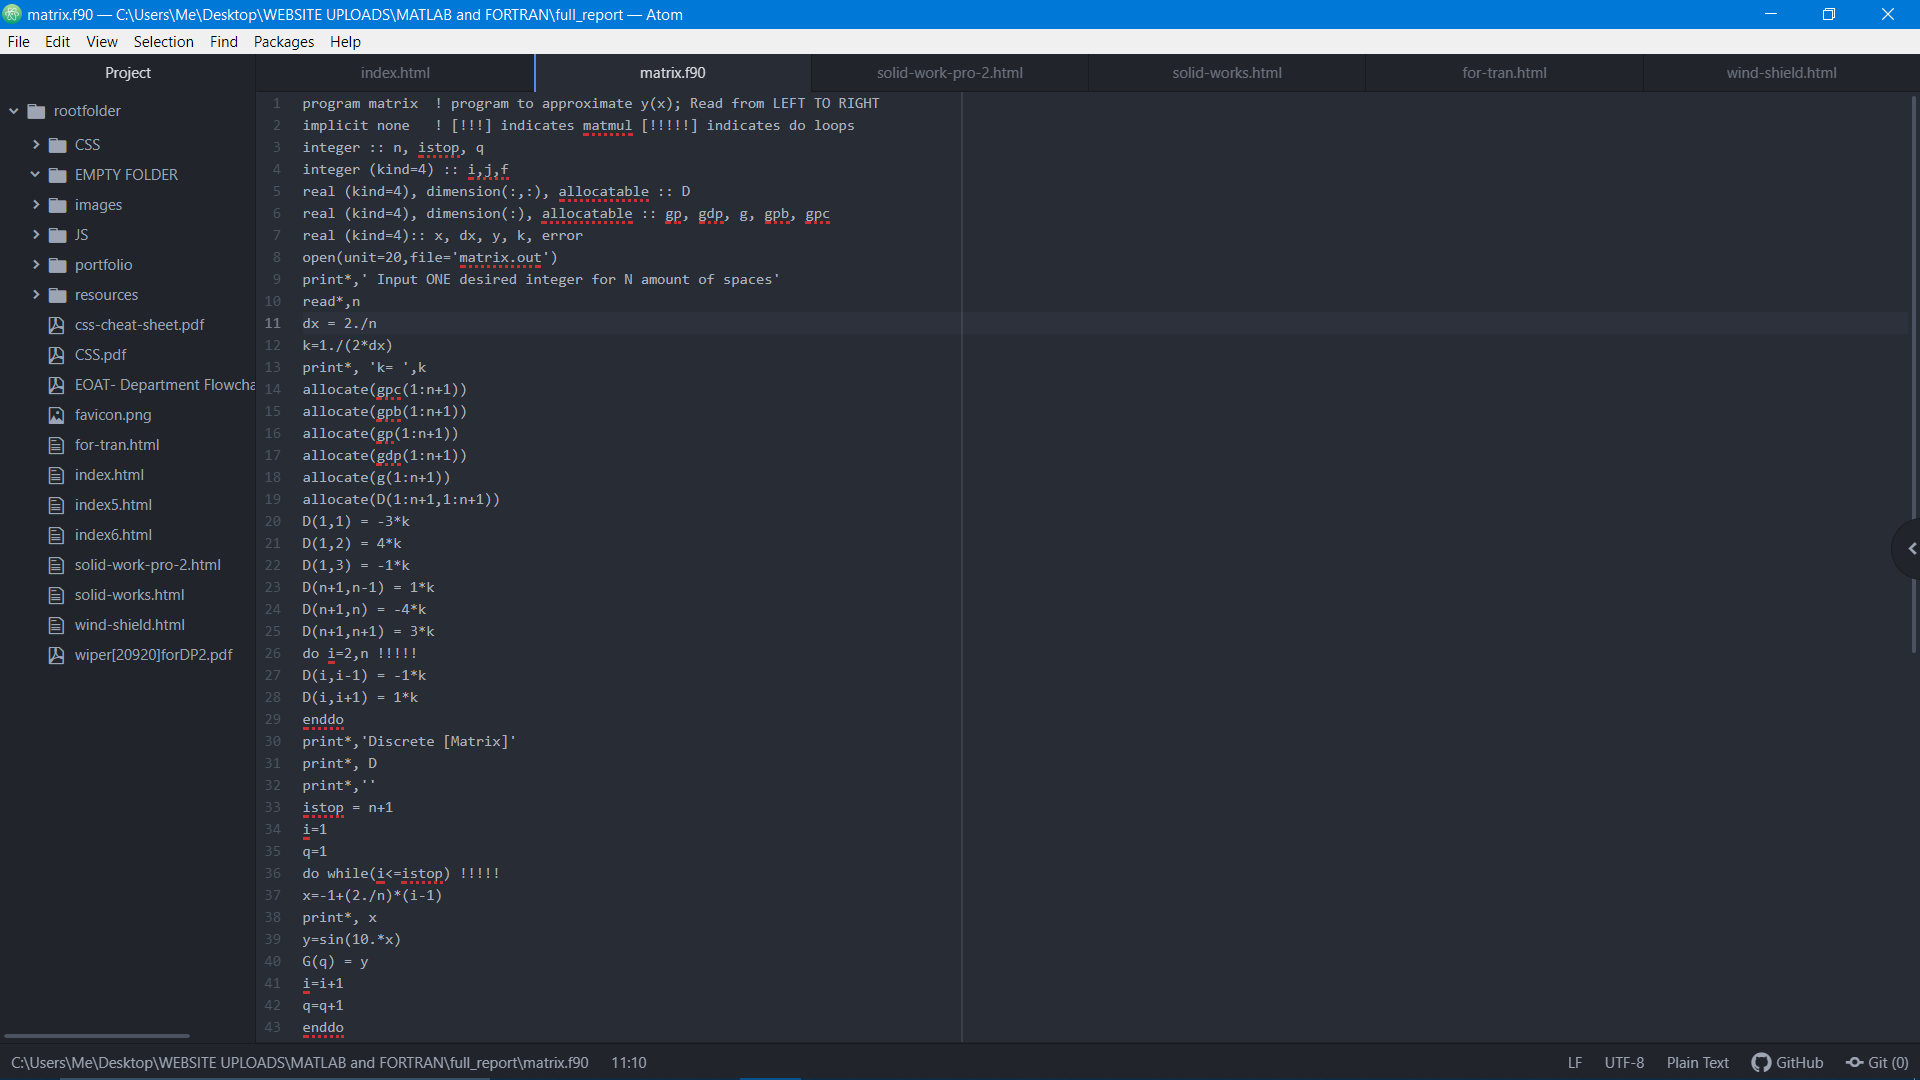Open wiper[20920]forDP2.pdf from the tree

(153, 655)
